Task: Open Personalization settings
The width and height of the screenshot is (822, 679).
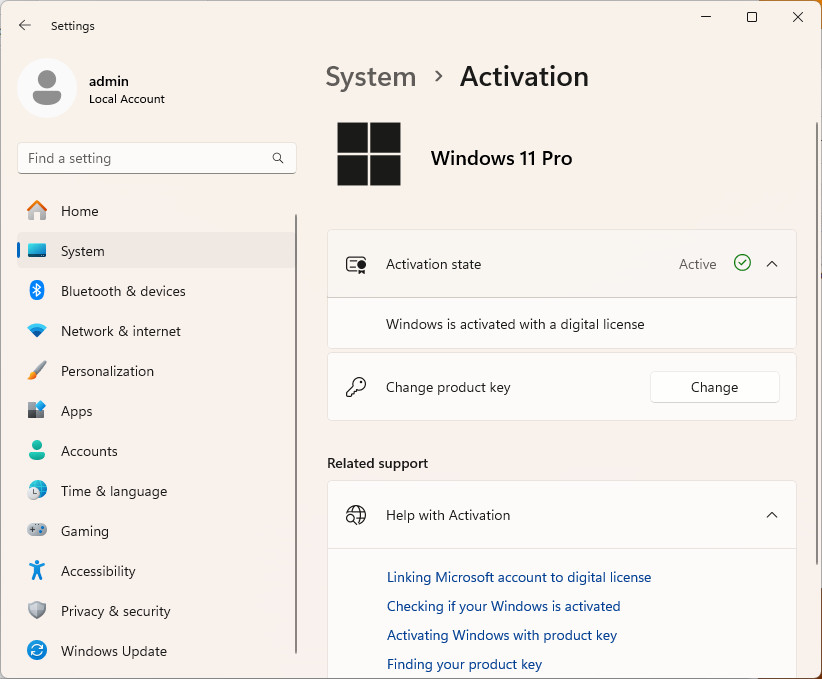Action: (x=156, y=371)
